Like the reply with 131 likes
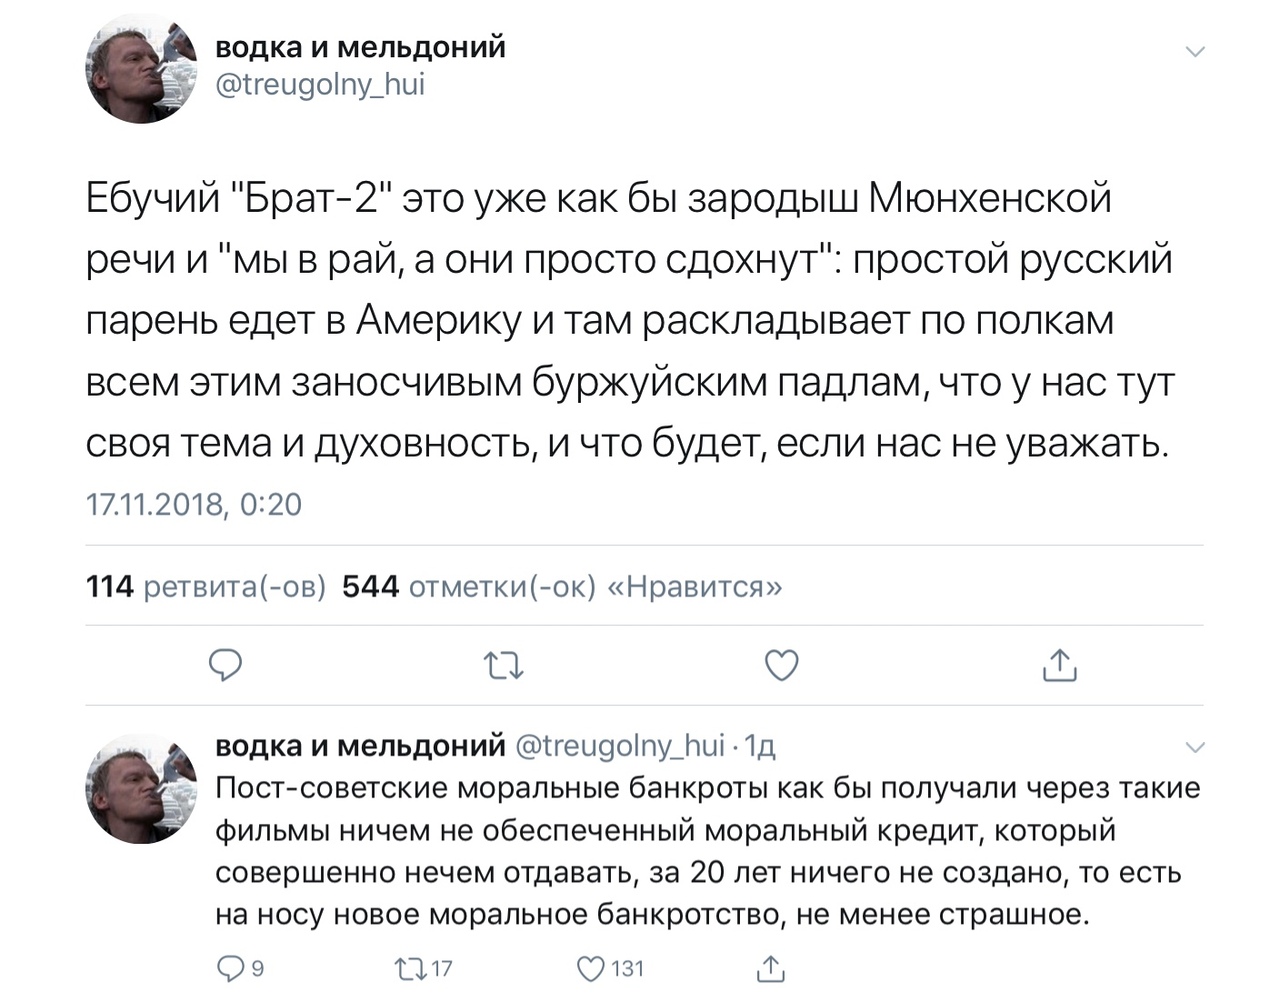The height and width of the screenshot is (1003, 1280). (x=593, y=968)
